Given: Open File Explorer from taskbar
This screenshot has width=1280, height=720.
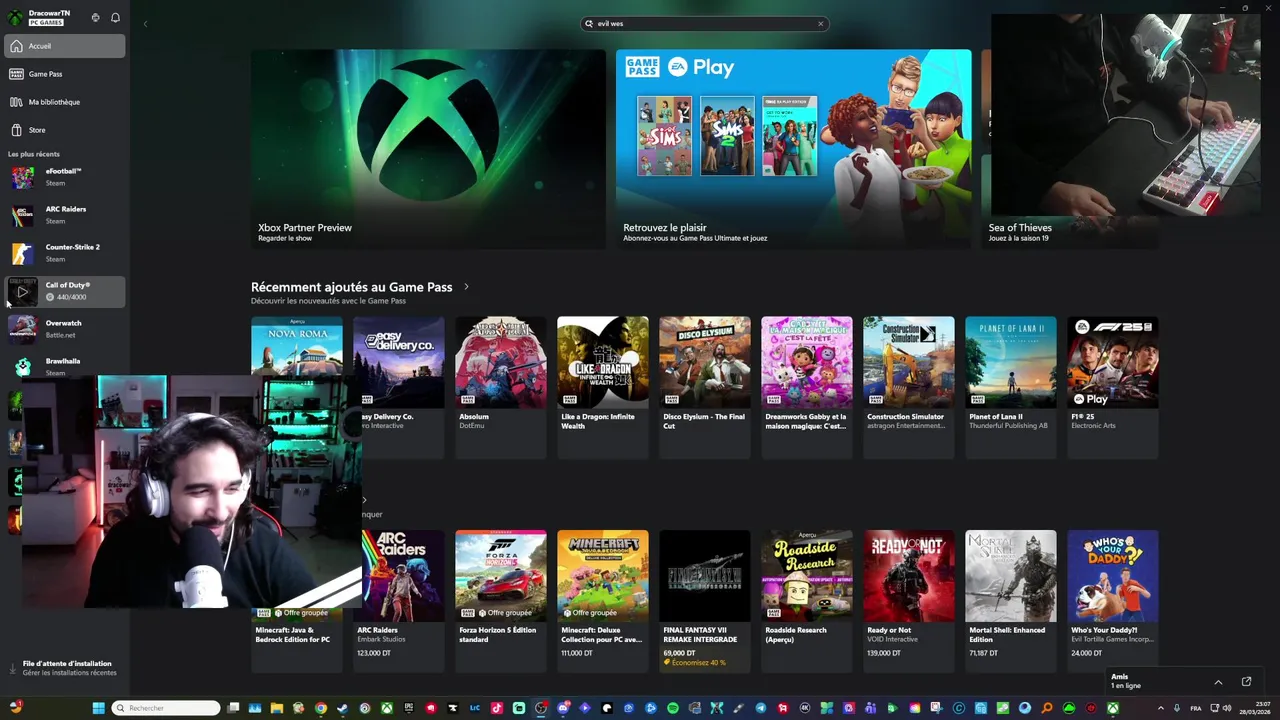Looking at the screenshot, I should pyautogui.click(x=277, y=708).
